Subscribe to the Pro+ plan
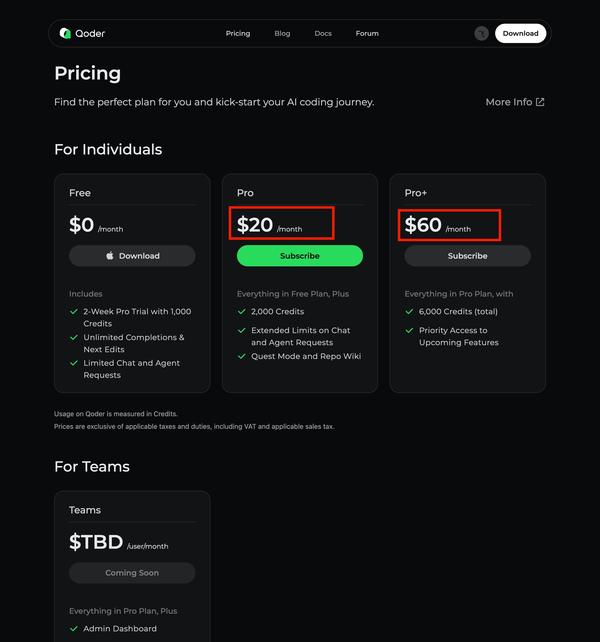This screenshot has height=642, width=600. coord(467,256)
